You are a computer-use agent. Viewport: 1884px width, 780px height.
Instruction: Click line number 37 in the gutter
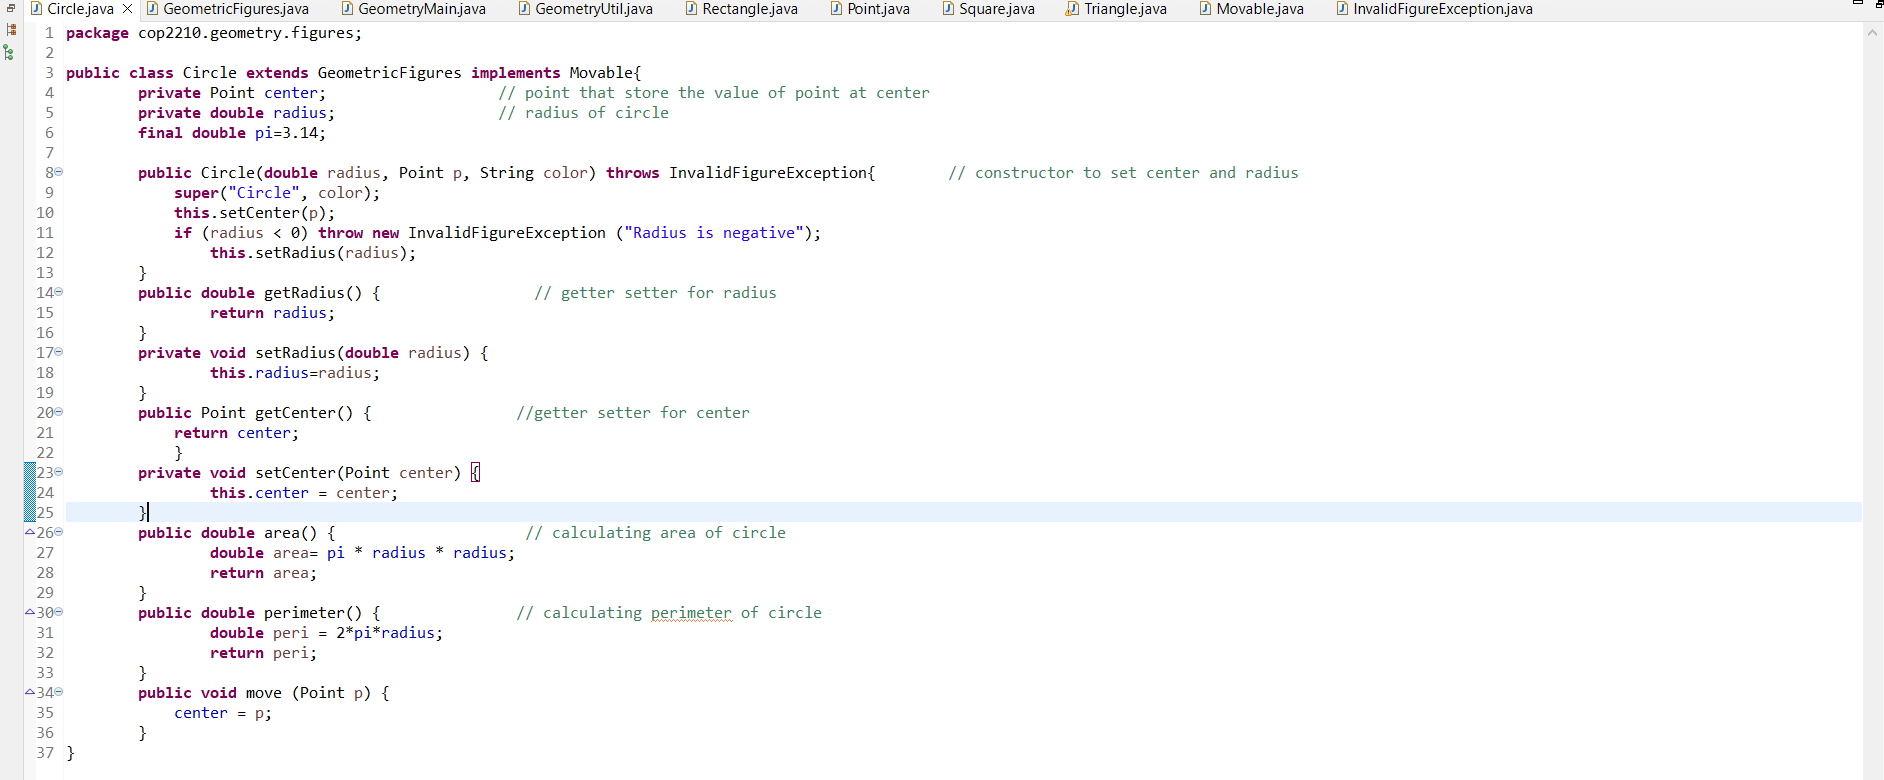[45, 752]
